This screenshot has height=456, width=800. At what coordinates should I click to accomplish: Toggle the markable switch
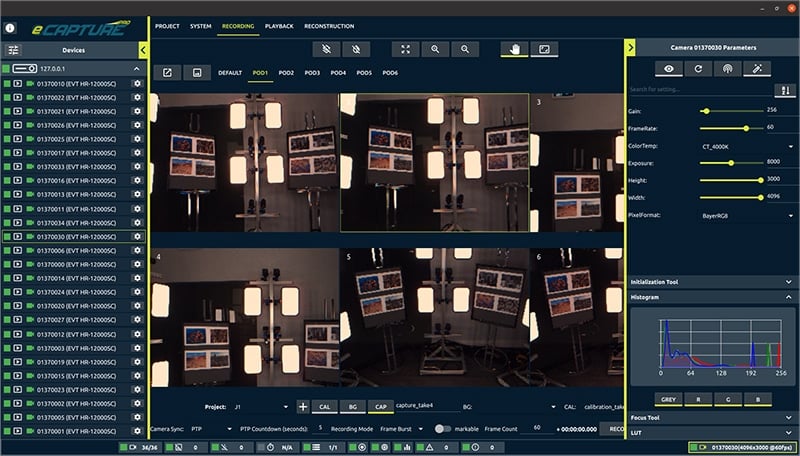point(442,429)
